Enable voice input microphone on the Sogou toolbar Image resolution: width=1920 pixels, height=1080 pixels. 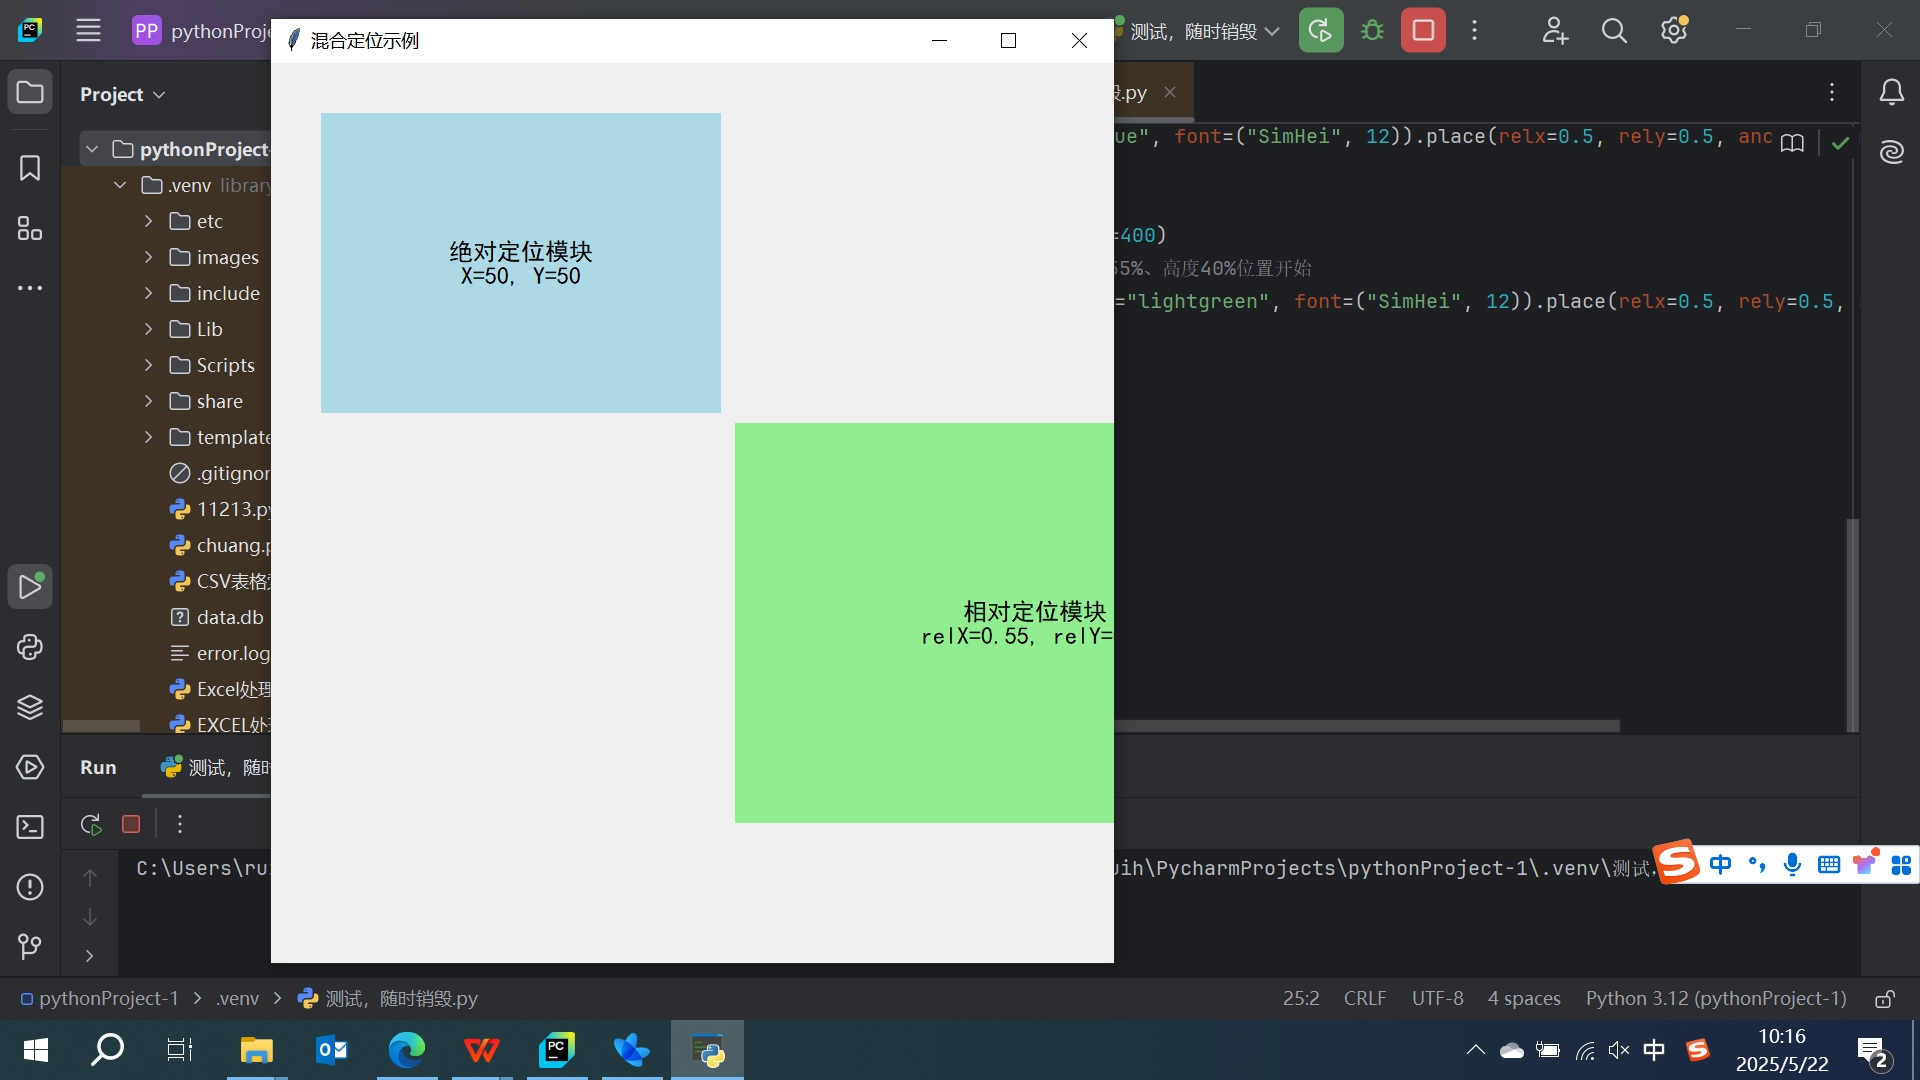1793,864
